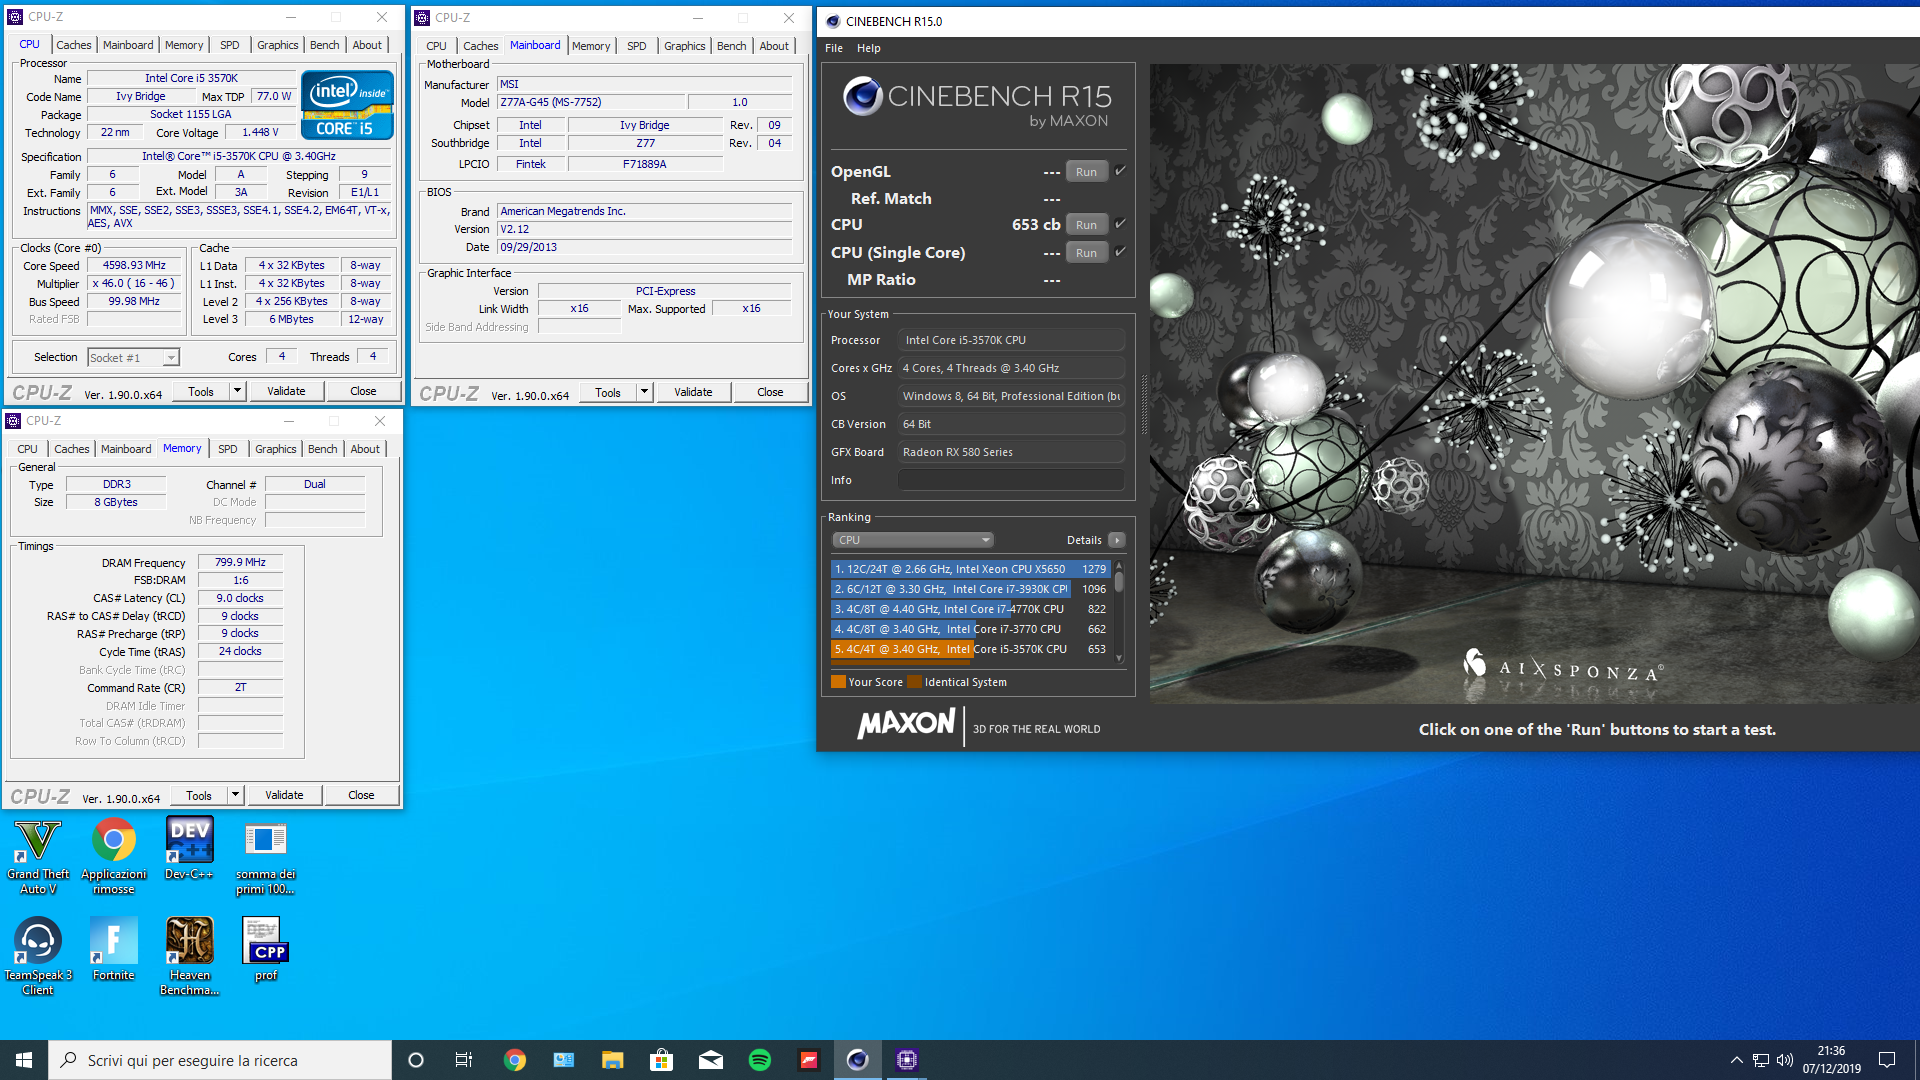Open Spotify from the taskbar
The width and height of the screenshot is (1920, 1080).
click(759, 1060)
